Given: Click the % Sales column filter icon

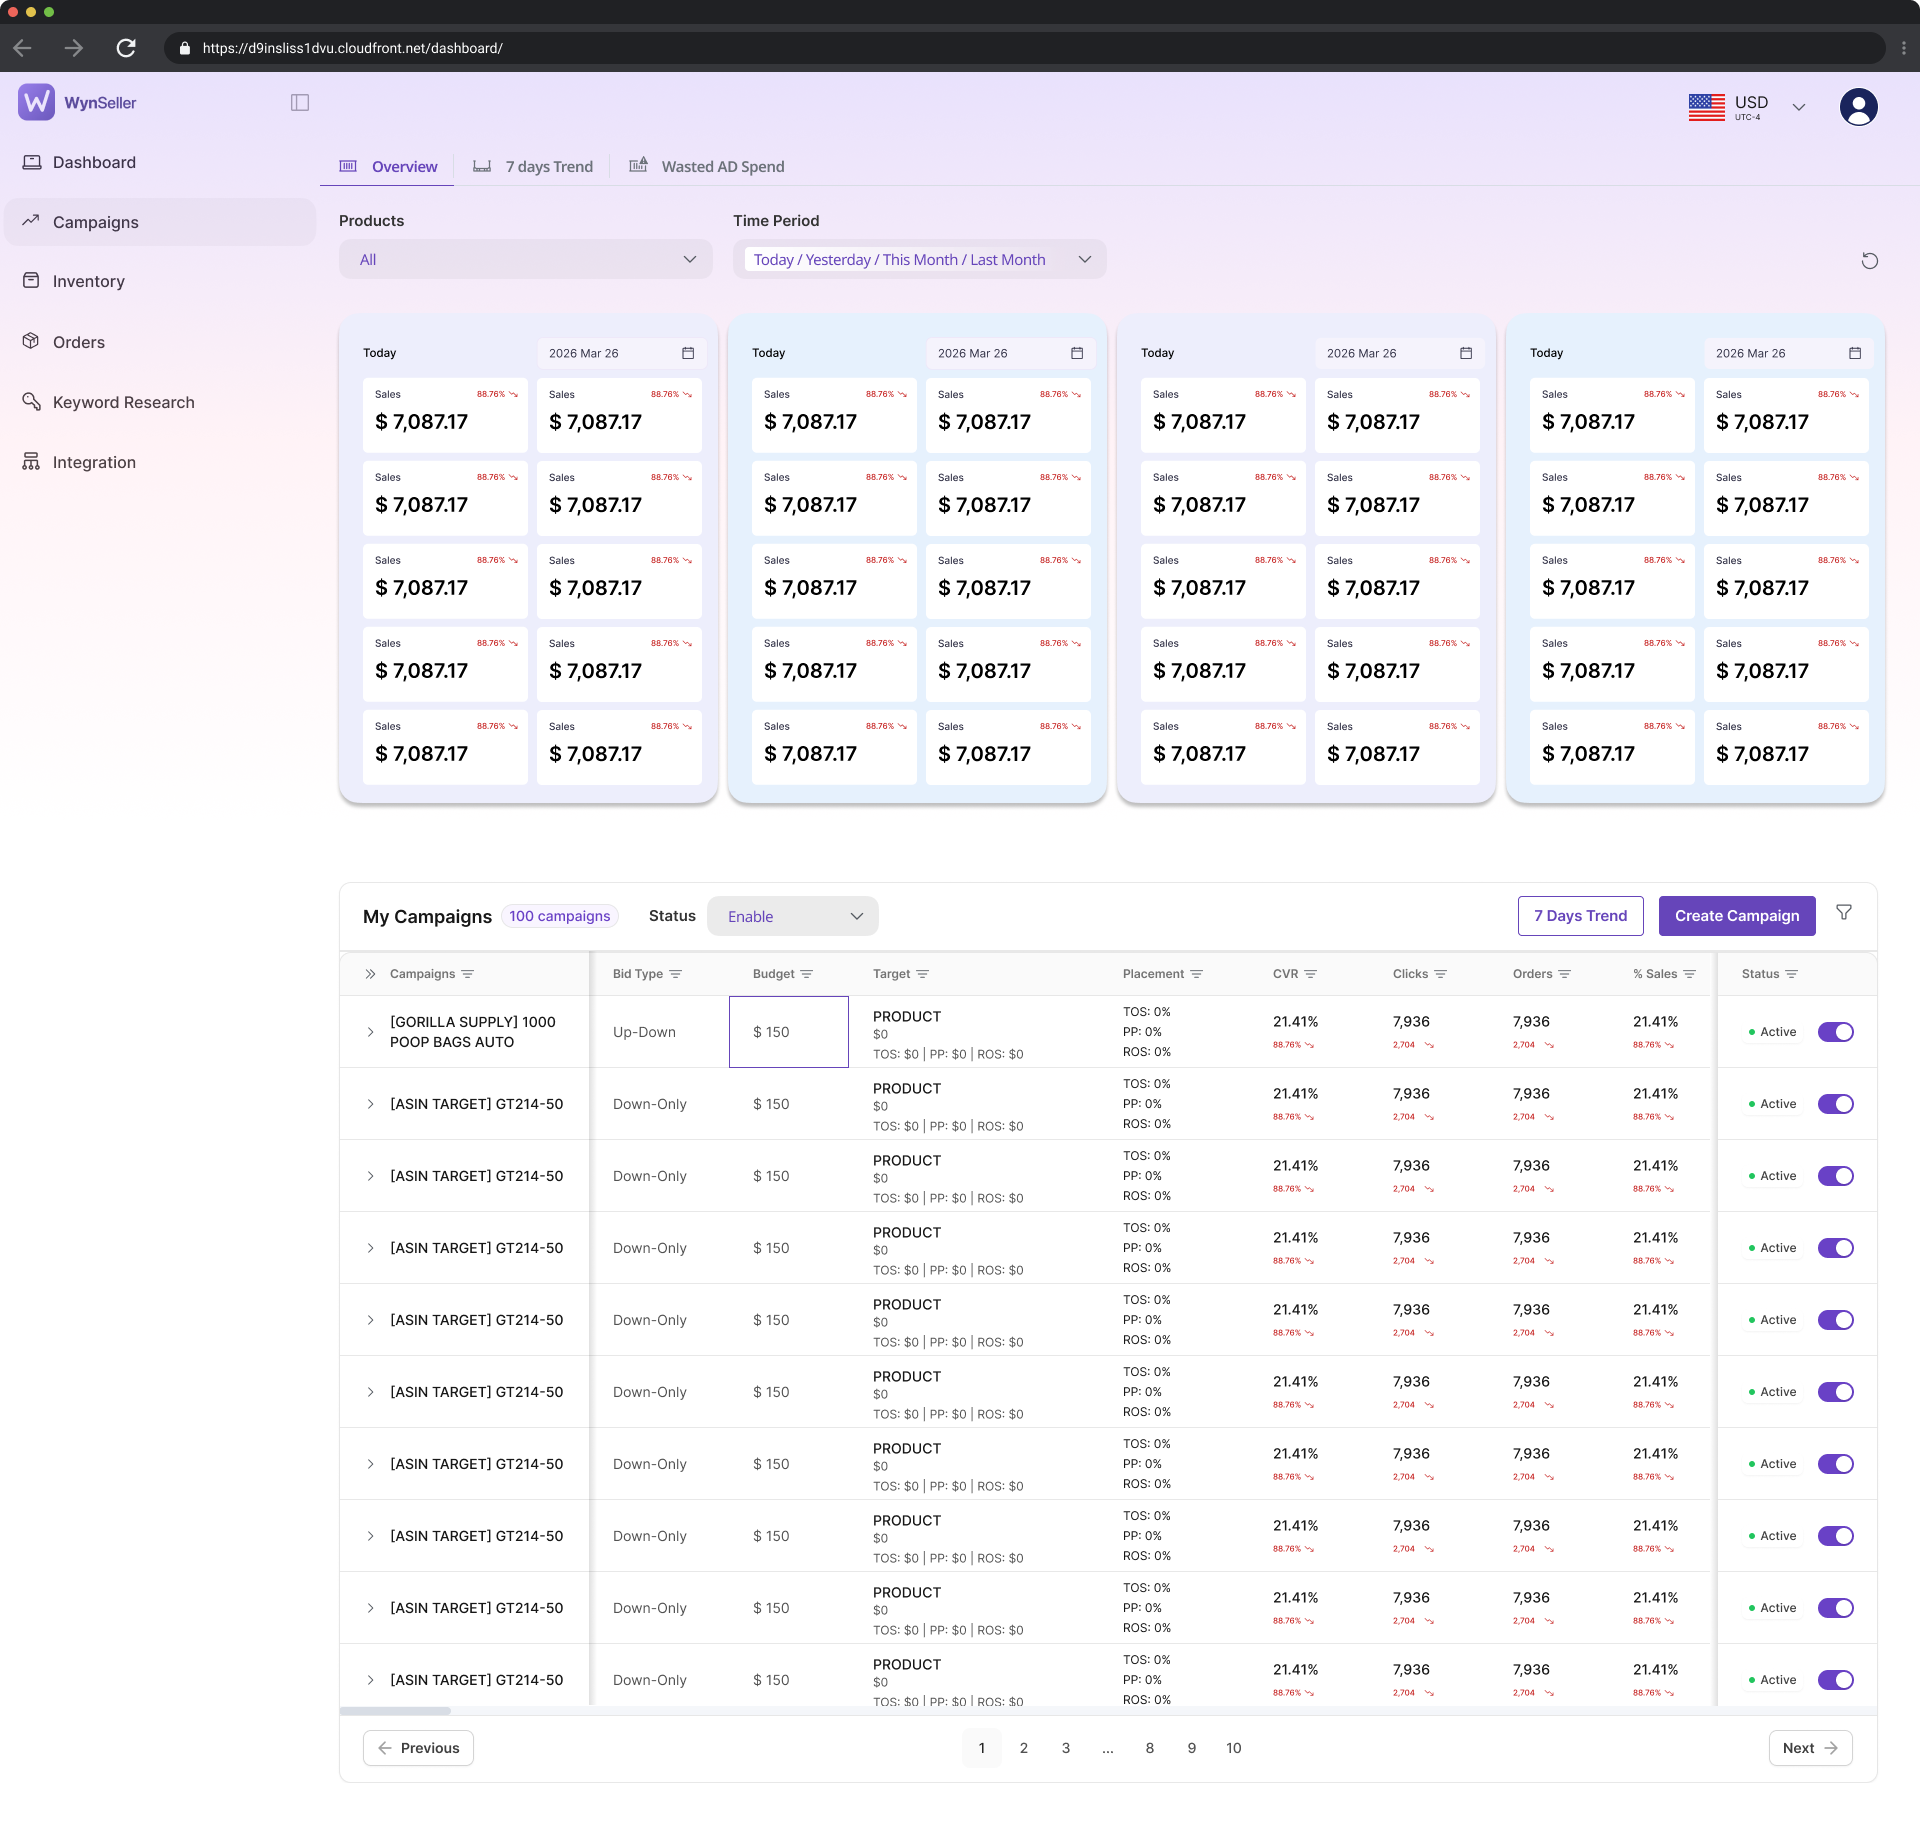Looking at the screenshot, I should click(1689, 974).
